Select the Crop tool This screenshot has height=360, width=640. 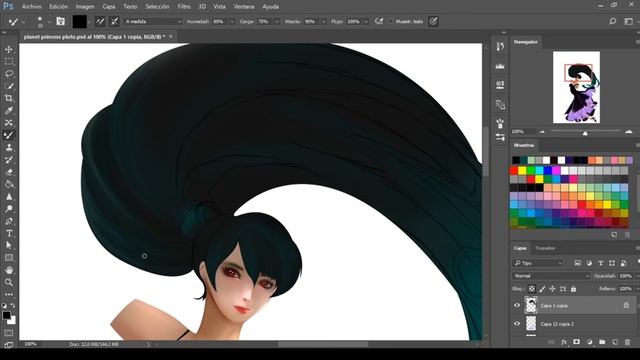(x=9, y=98)
